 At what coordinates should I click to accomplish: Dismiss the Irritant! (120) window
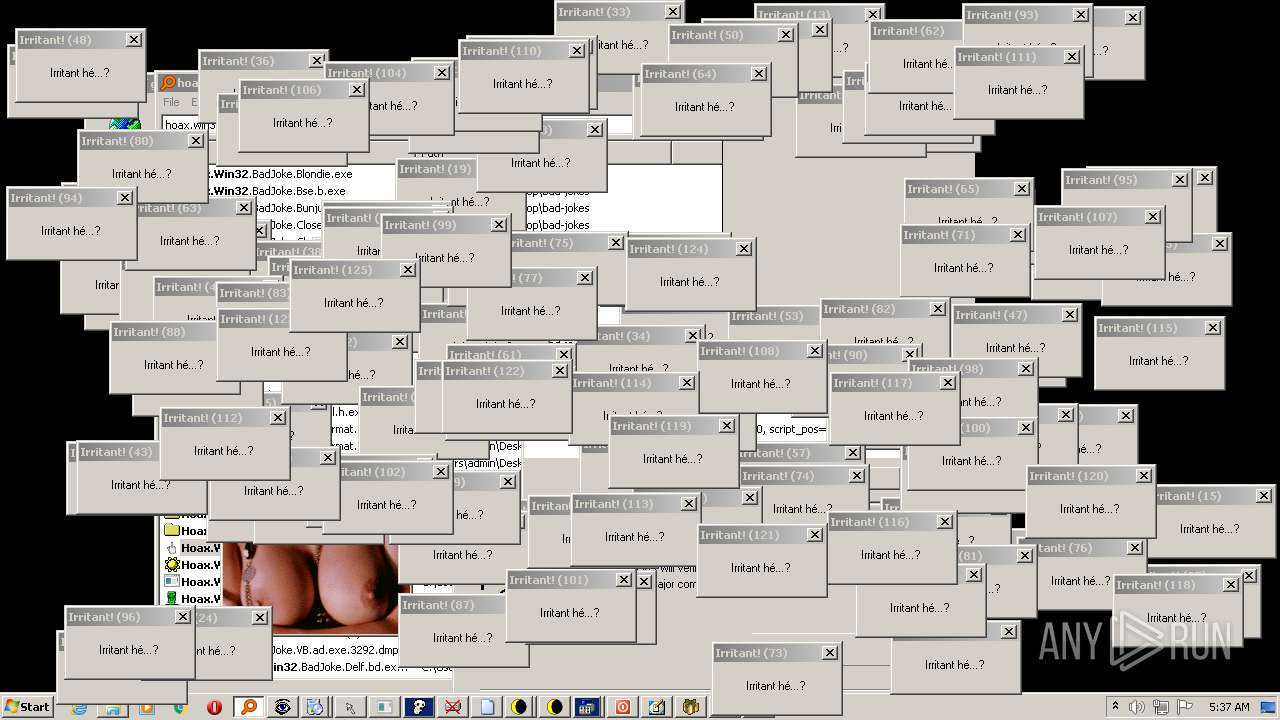click(x=1143, y=476)
